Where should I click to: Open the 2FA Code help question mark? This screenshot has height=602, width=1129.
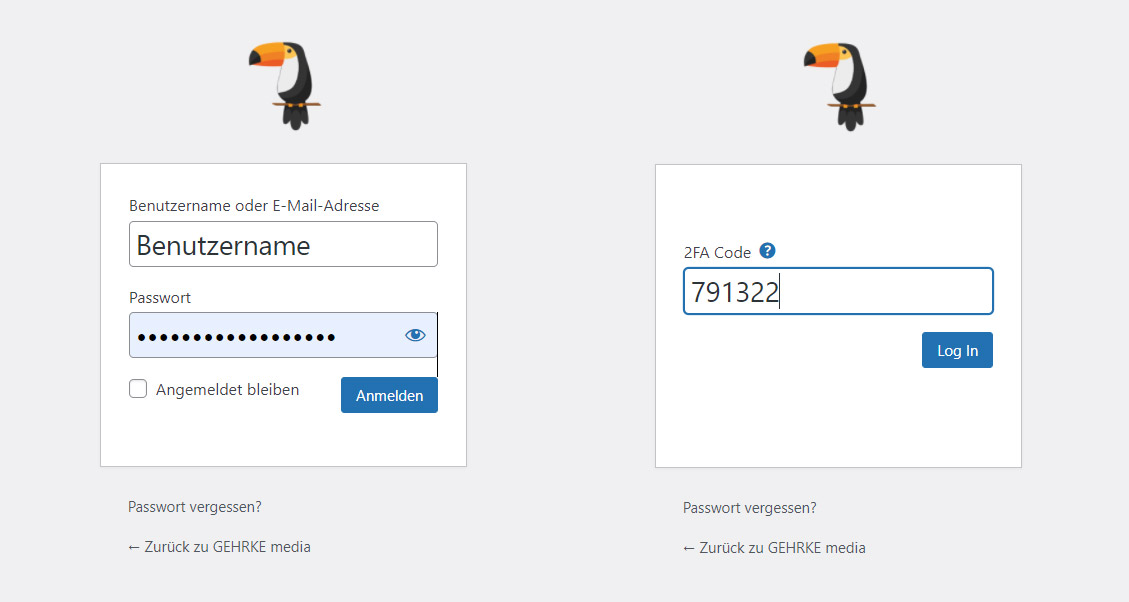click(x=768, y=251)
